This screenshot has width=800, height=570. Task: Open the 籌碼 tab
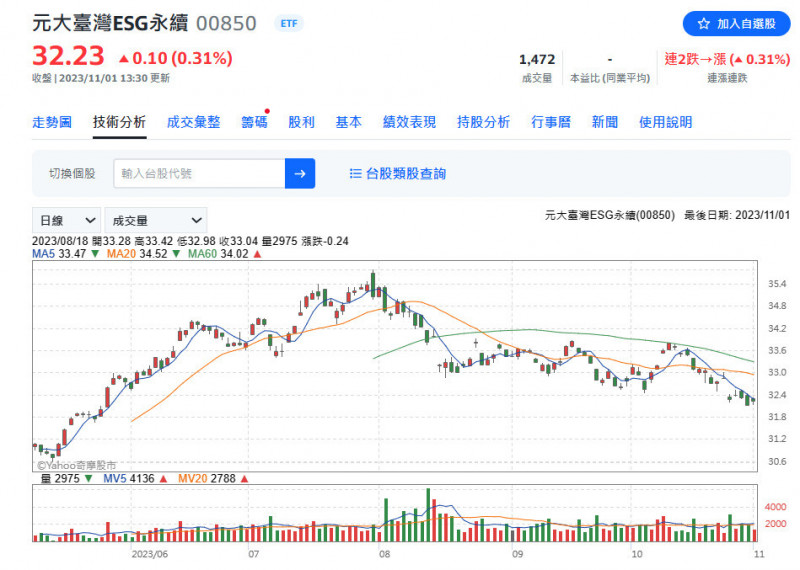[x=254, y=122]
